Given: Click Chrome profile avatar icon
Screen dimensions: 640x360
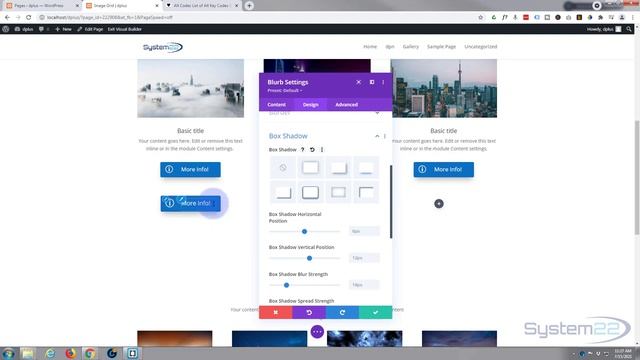Looking at the screenshot, I should 622,17.
